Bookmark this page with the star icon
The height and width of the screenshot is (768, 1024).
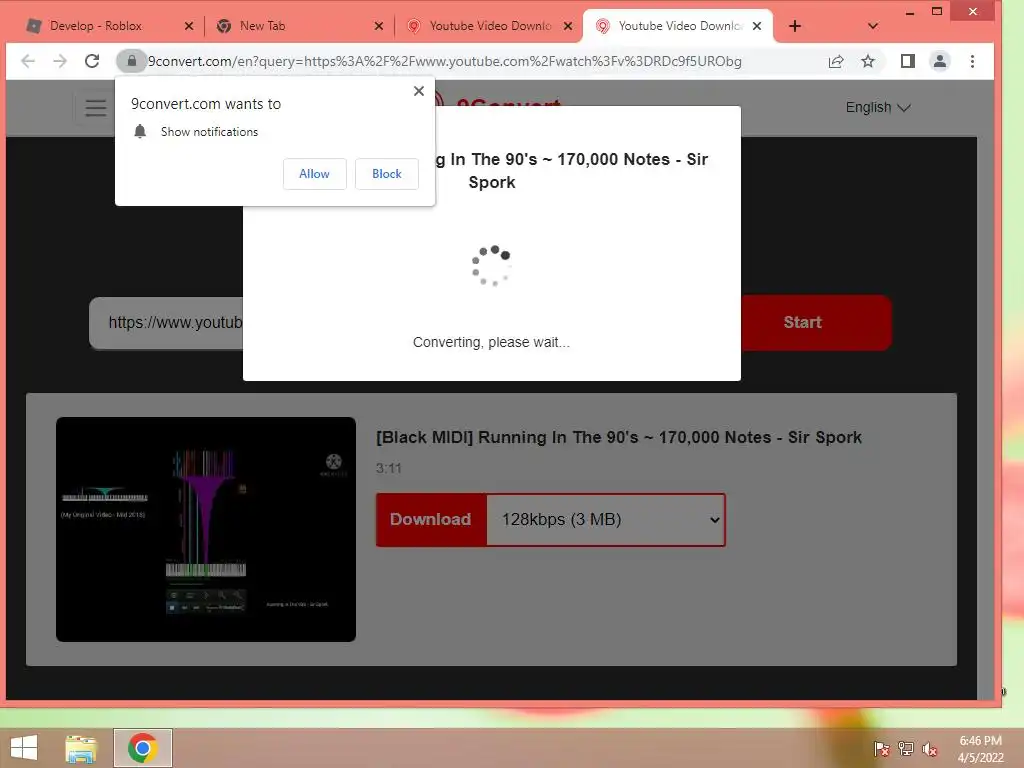click(x=867, y=61)
